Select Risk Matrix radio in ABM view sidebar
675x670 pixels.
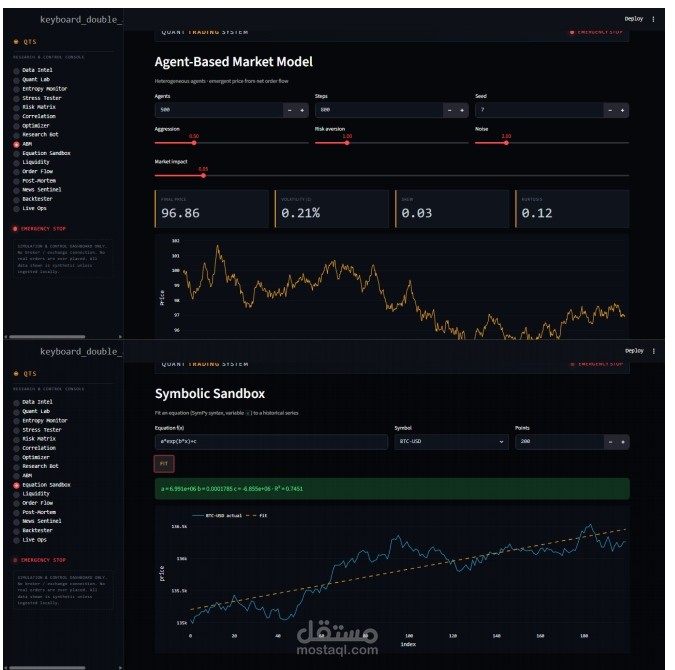pos(16,108)
